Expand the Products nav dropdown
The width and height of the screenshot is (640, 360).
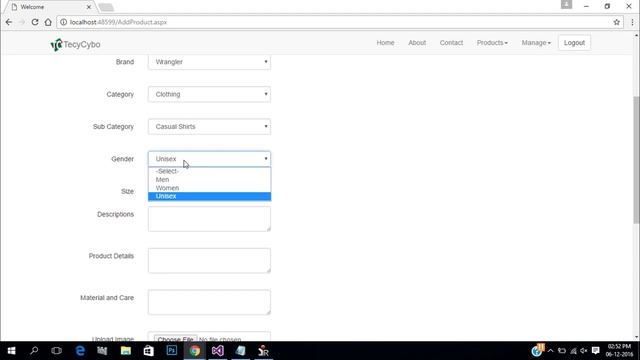(492, 43)
